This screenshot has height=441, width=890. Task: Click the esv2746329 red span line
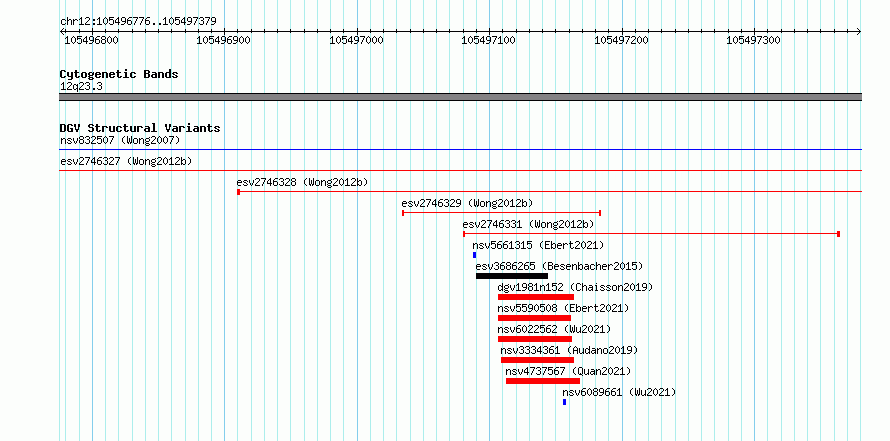click(502, 213)
